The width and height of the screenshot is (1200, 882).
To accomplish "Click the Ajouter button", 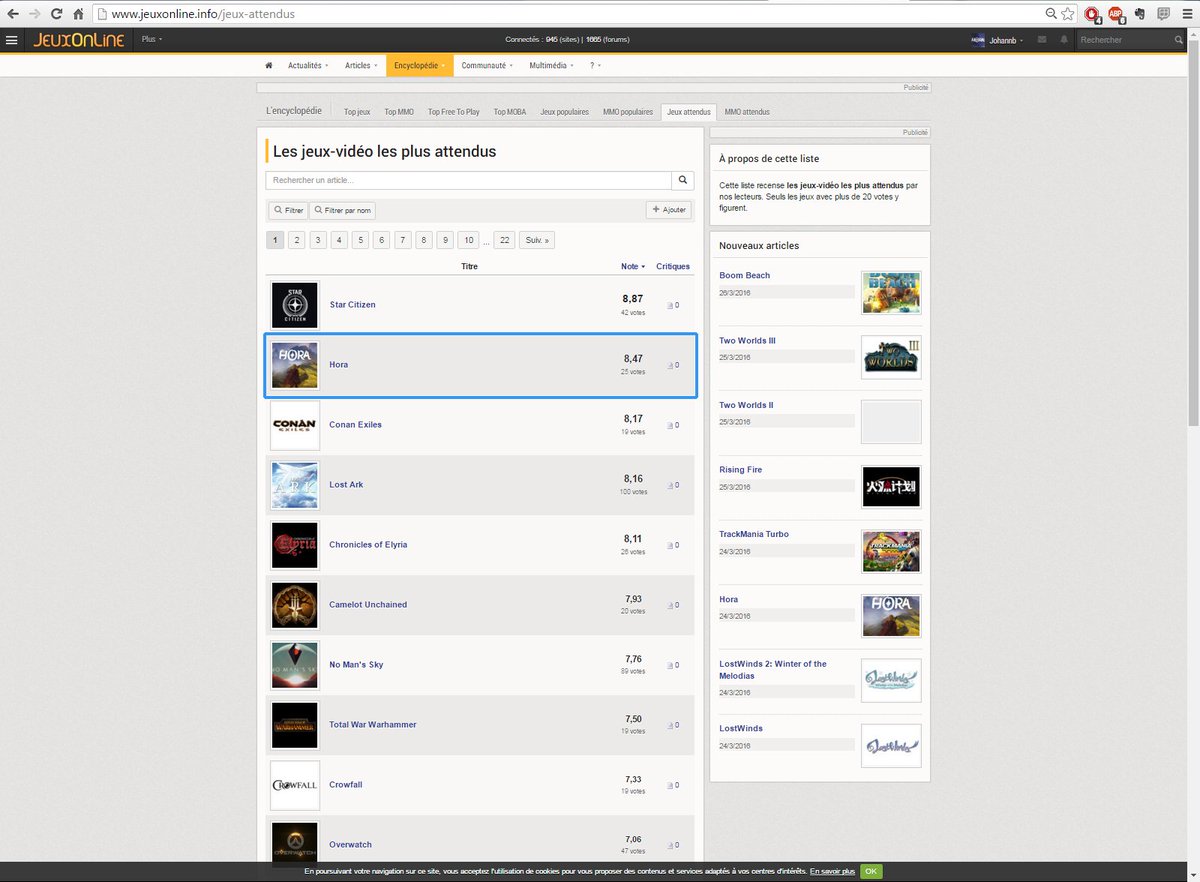I will click(x=669, y=210).
